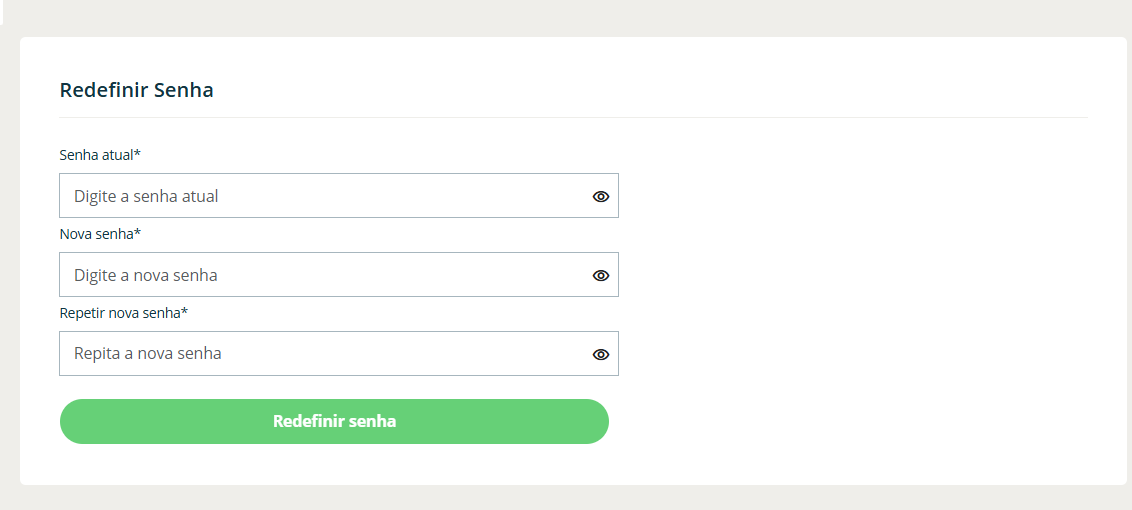Click the 'Nova senha*' field label
The width and height of the screenshot is (1132, 510).
[100, 234]
